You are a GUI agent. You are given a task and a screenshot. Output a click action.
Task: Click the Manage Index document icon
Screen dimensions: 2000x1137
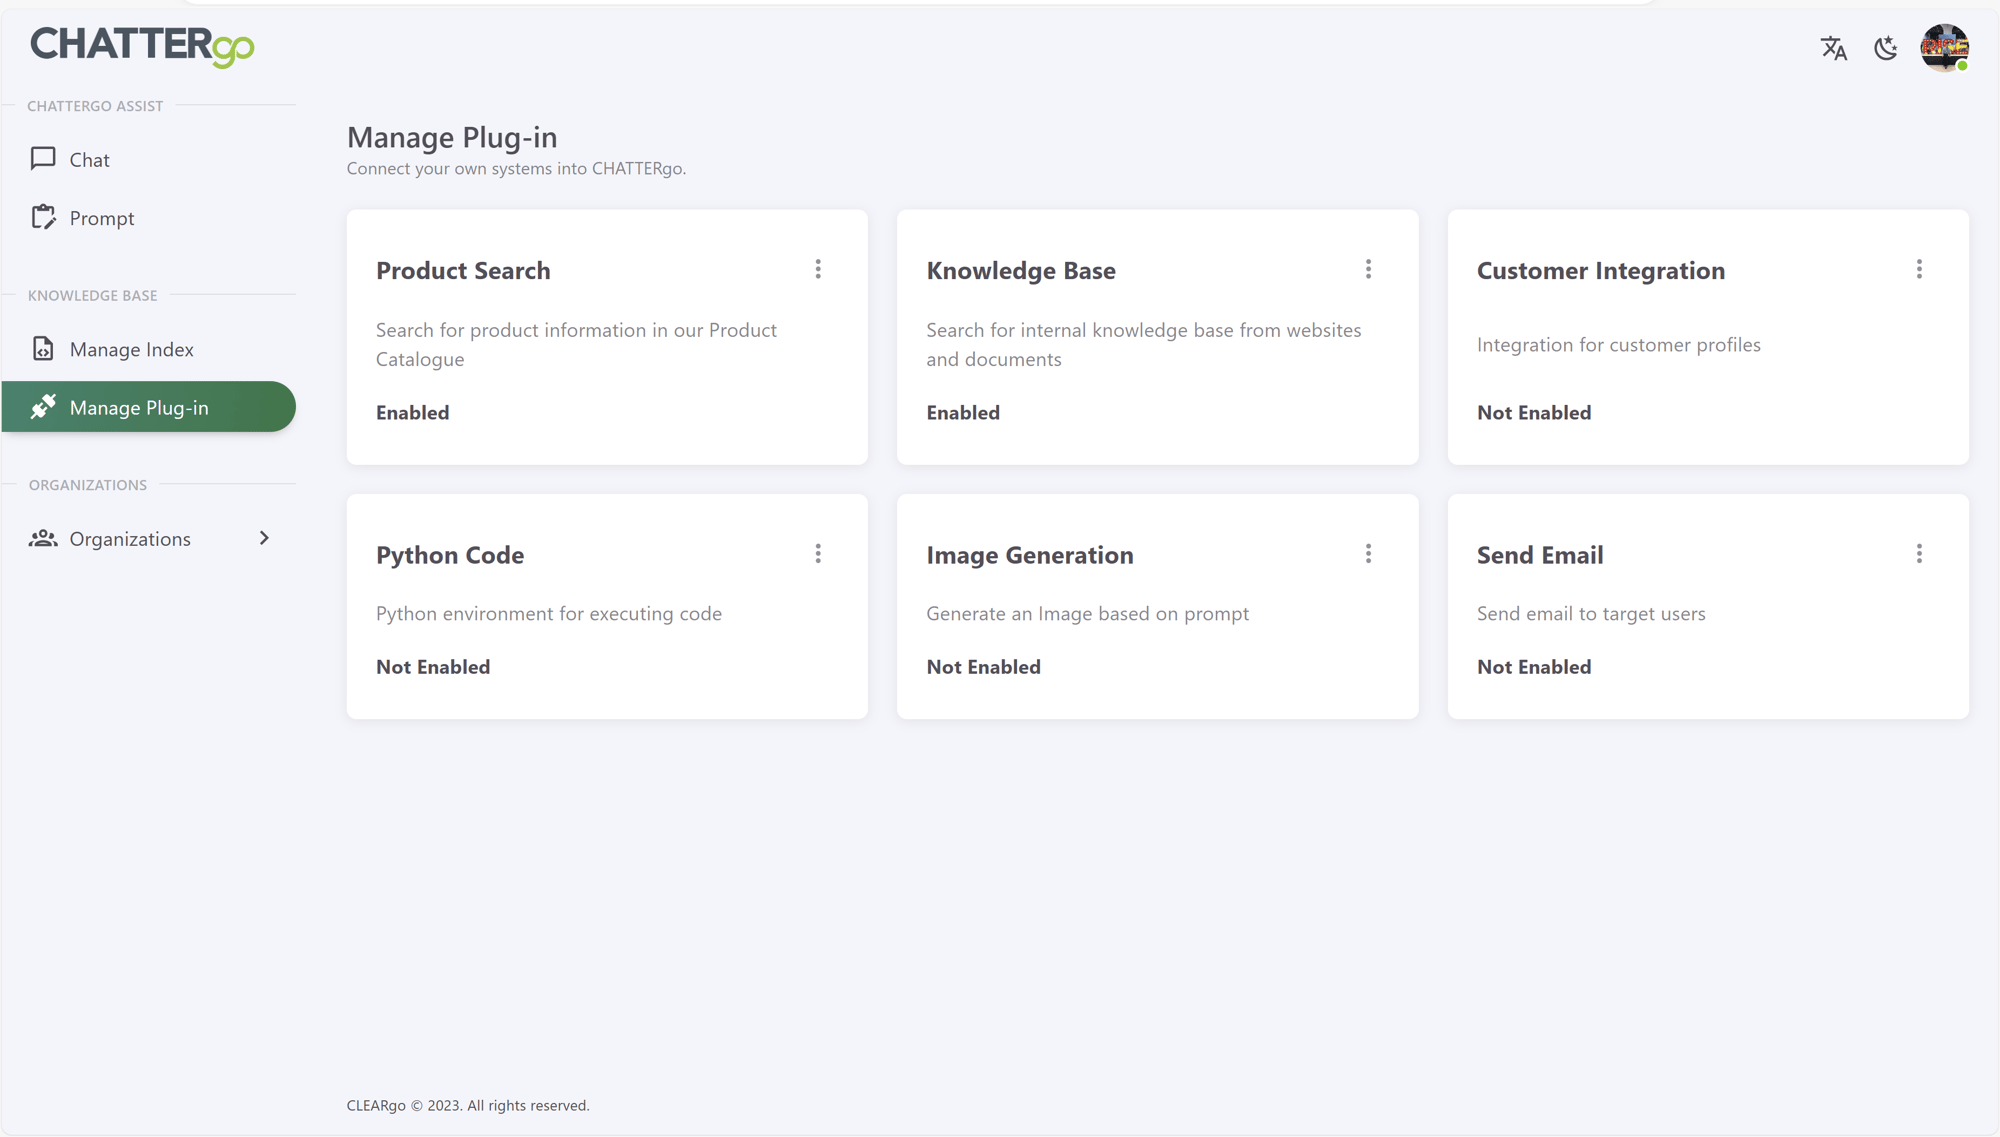pyautogui.click(x=43, y=348)
